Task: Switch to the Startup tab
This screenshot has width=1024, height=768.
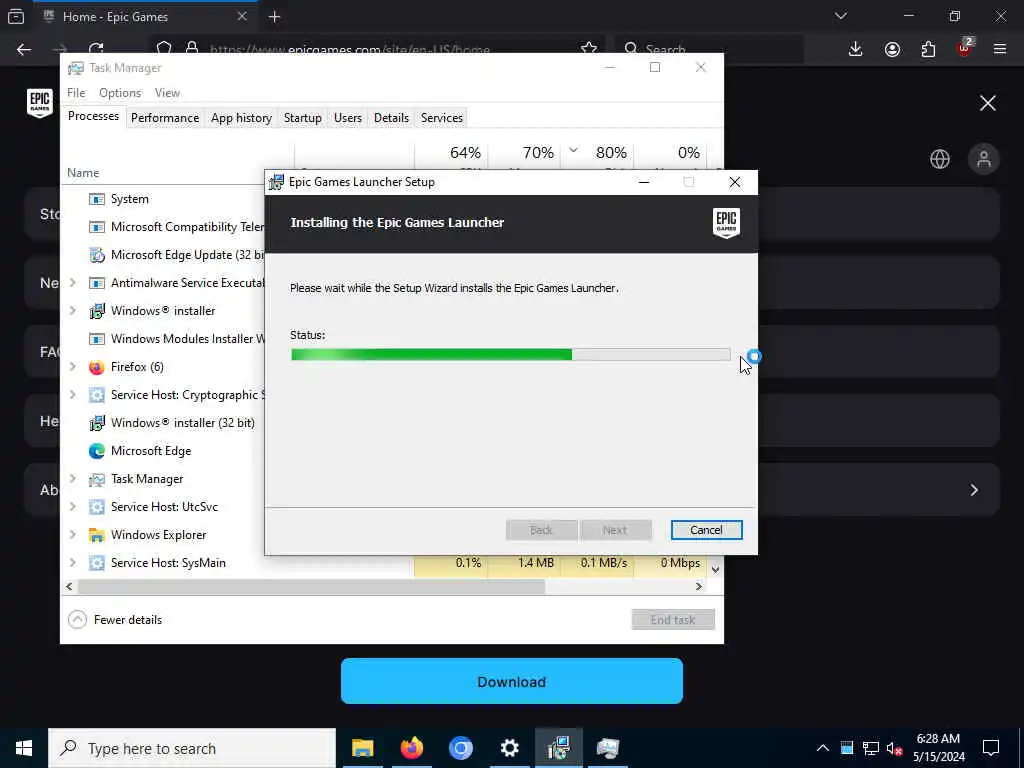Action: [x=302, y=118]
